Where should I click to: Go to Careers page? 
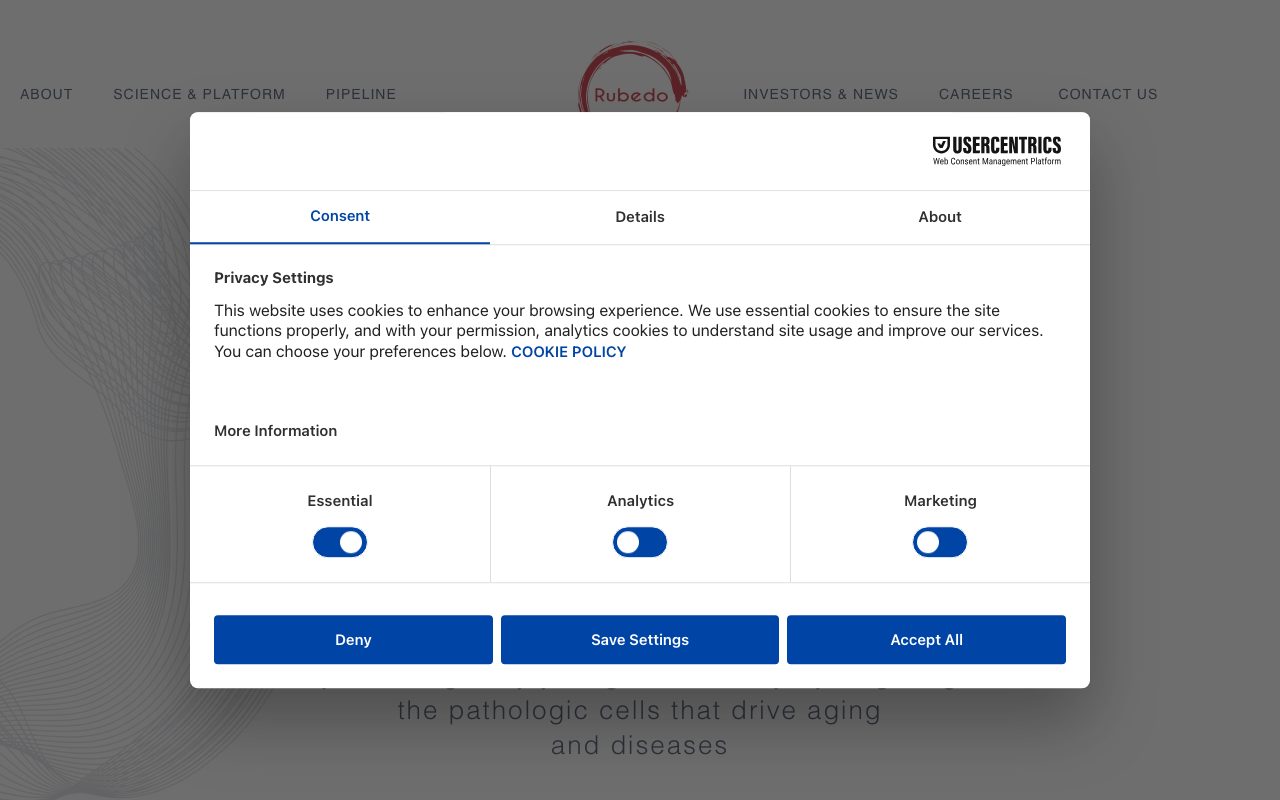(976, 94)
